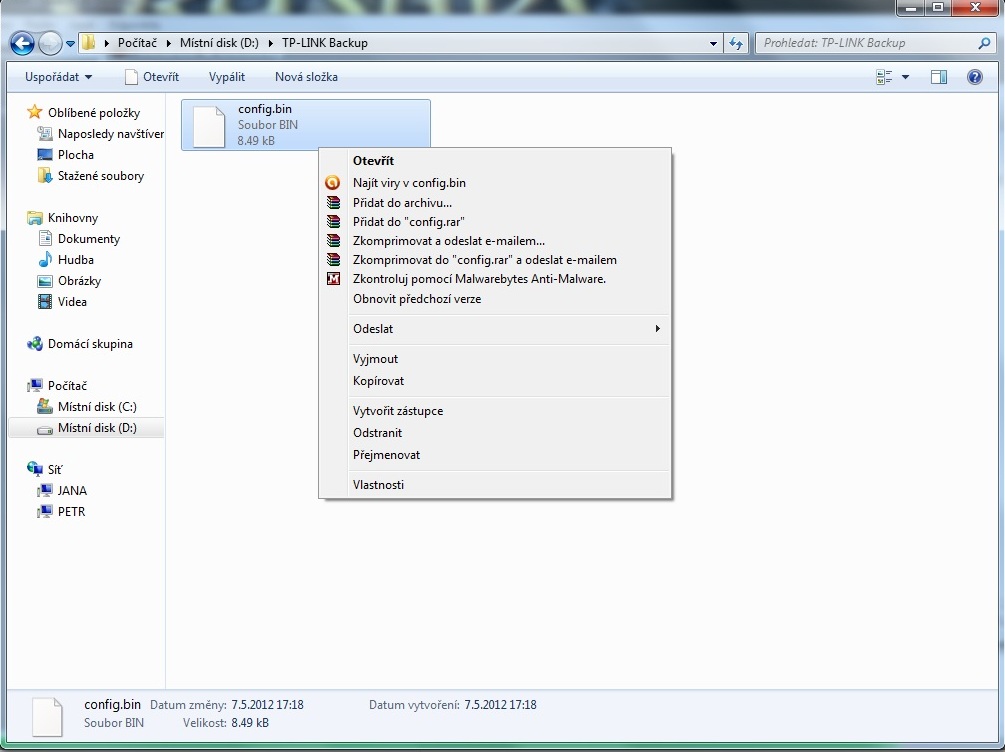
Task: Open Help with the question mark icon
Action: click(x=975, y=77)
